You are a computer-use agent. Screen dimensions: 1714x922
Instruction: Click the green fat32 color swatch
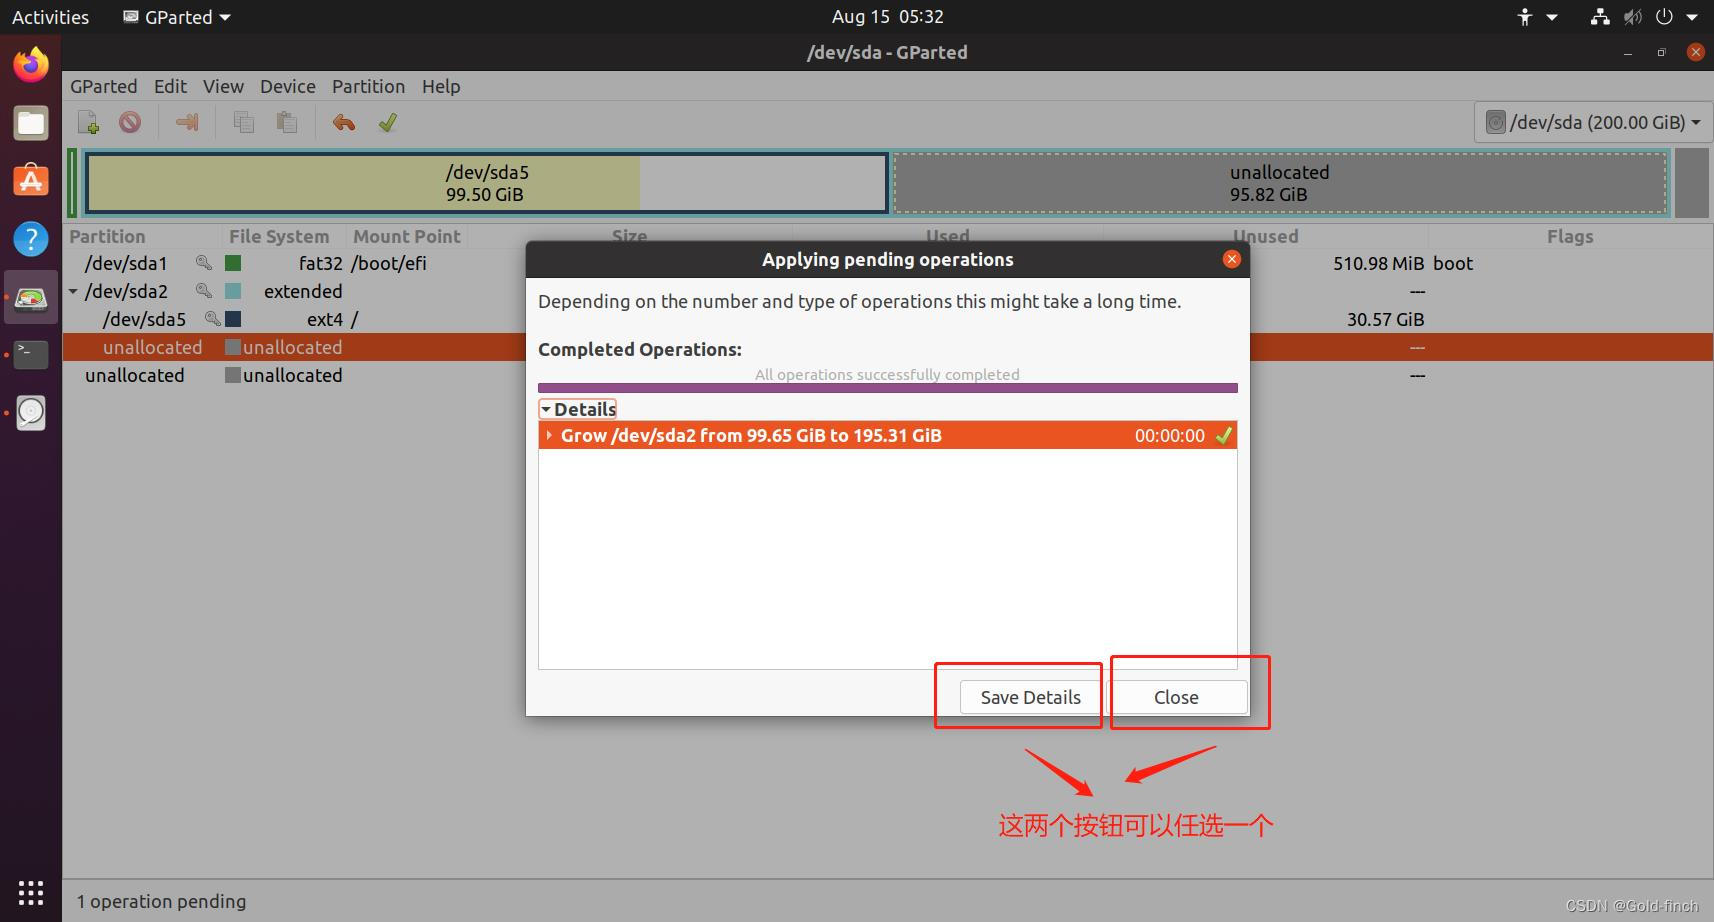233,263
